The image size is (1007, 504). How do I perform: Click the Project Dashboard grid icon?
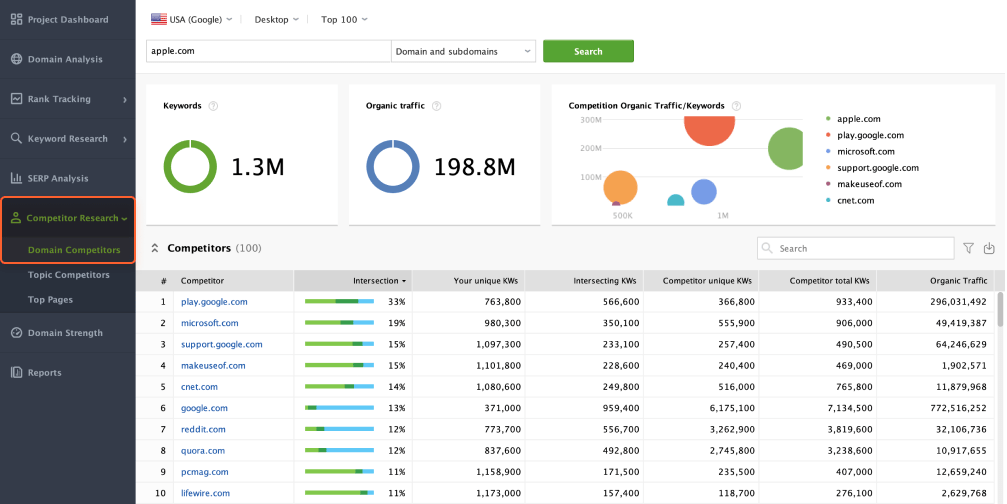coord(17,19)
